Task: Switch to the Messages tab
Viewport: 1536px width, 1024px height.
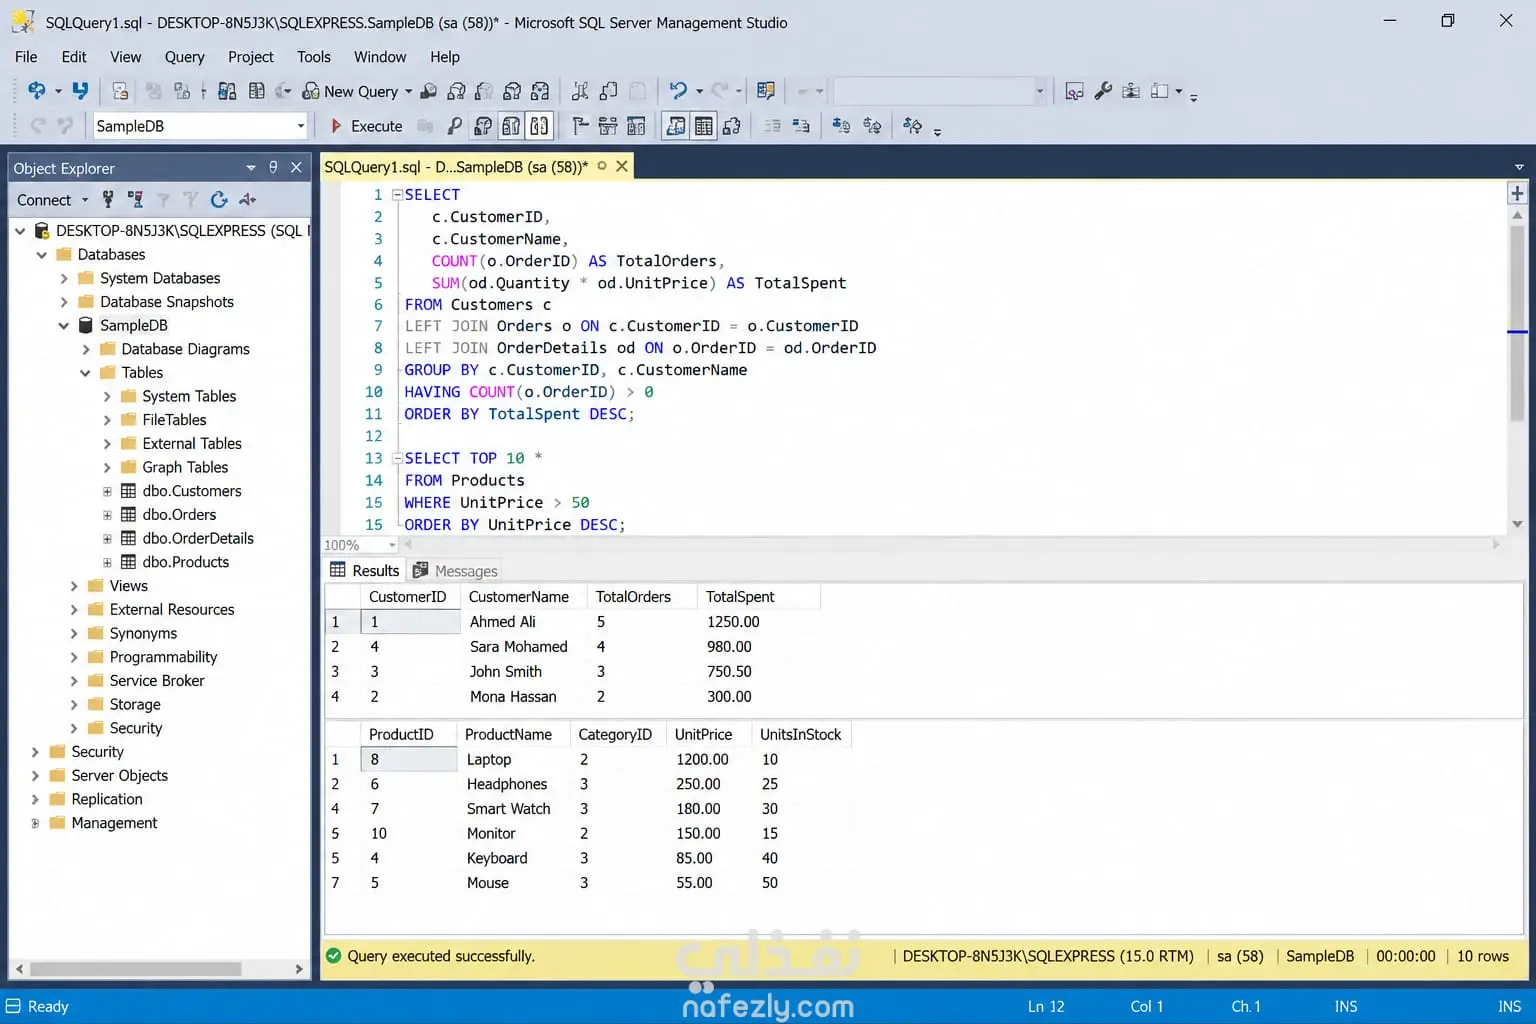Action: tap(456, 571)
